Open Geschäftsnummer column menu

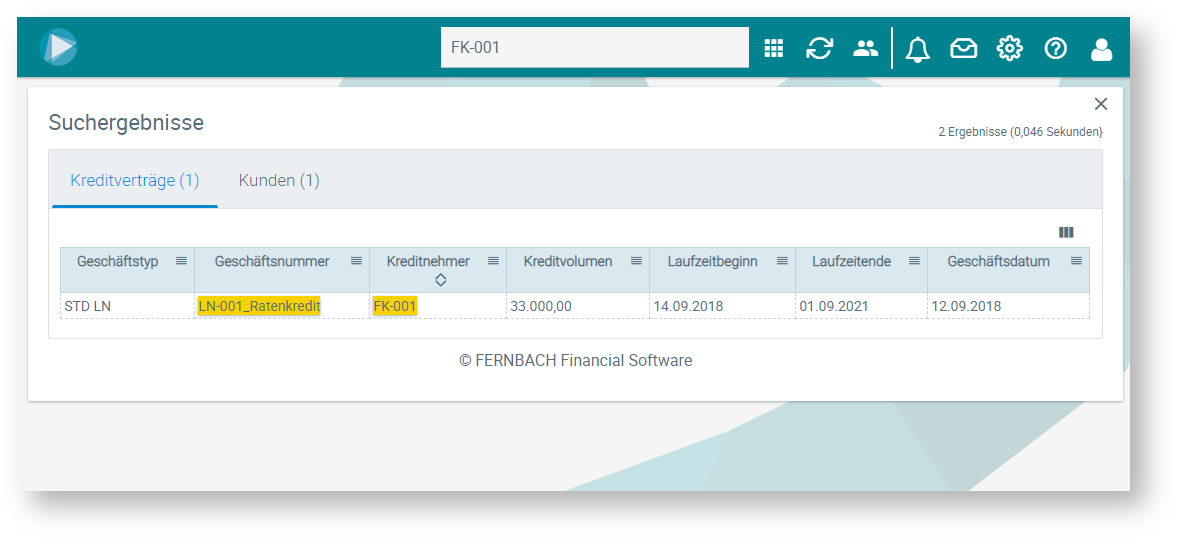[x=356, y=261]
